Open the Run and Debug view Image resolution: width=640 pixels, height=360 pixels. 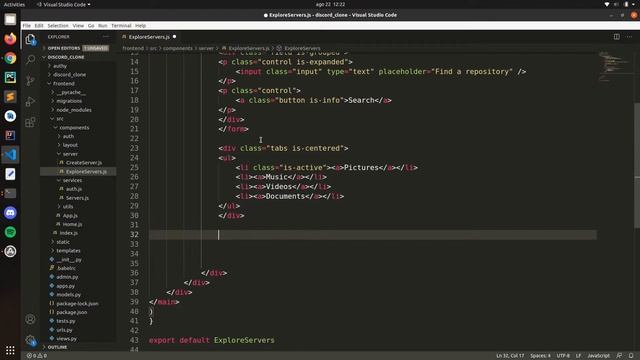pos(30,101)
